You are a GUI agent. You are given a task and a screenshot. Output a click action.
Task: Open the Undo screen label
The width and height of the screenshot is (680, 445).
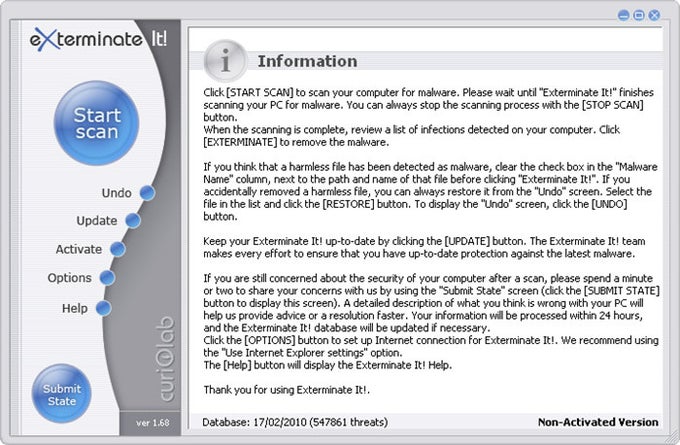(116, 193)
